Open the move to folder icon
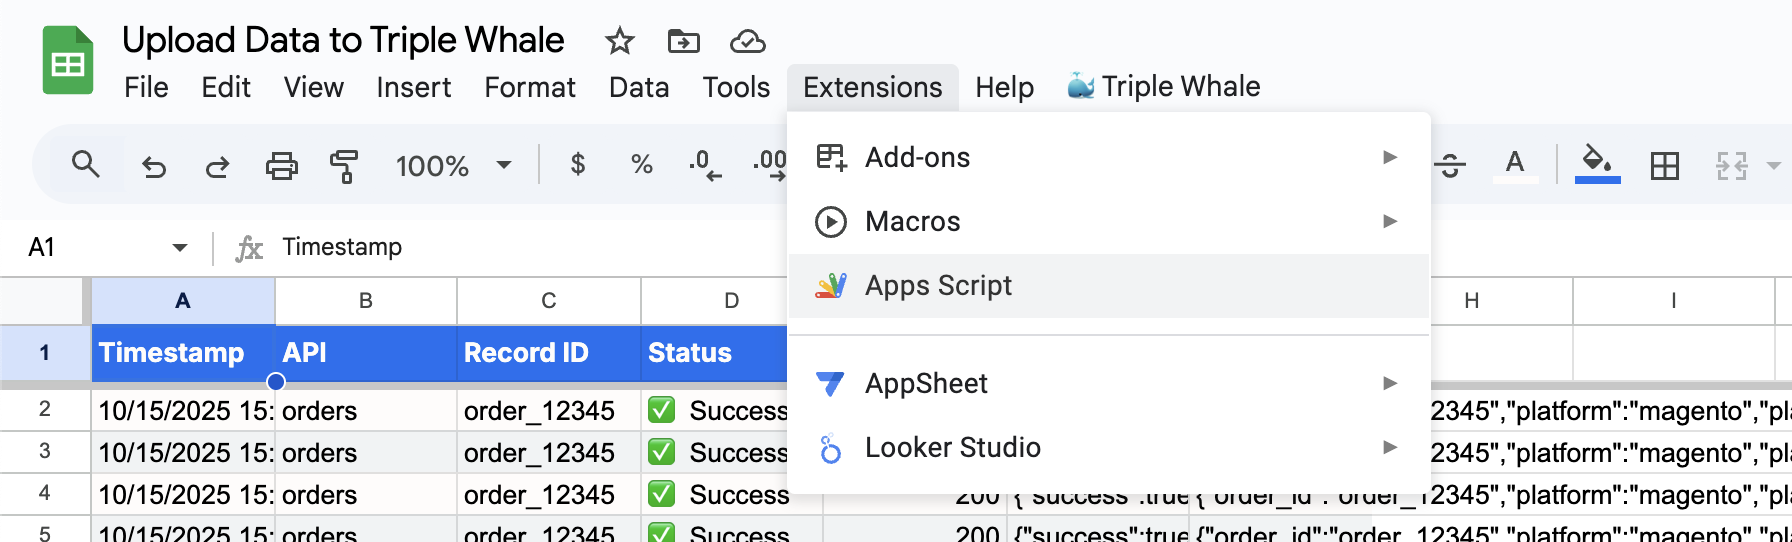 [684, 41]
